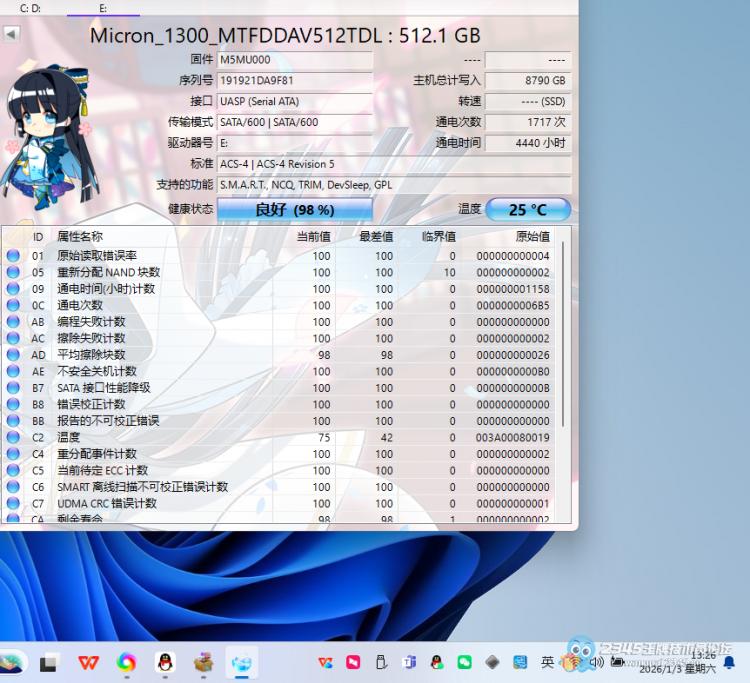Click the notification bell icon
750x683 pixels.
(728, 662)
